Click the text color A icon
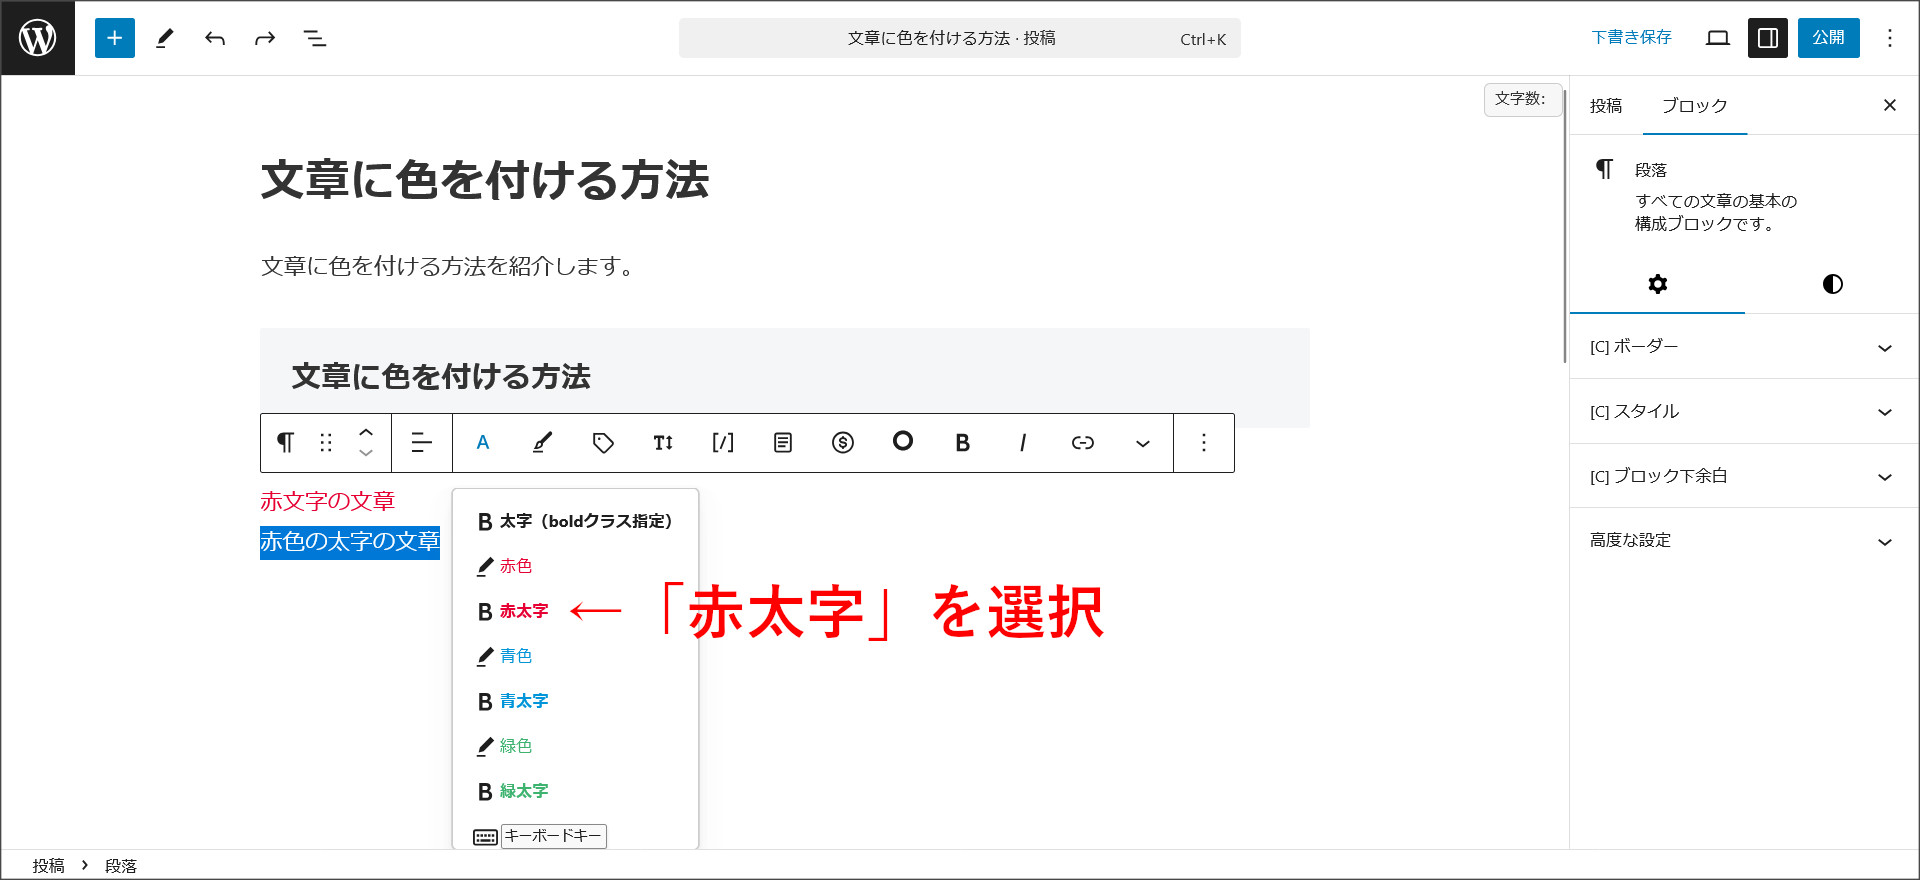The image size is (1920, 880). pyautogui.click(x=483, y=443)
